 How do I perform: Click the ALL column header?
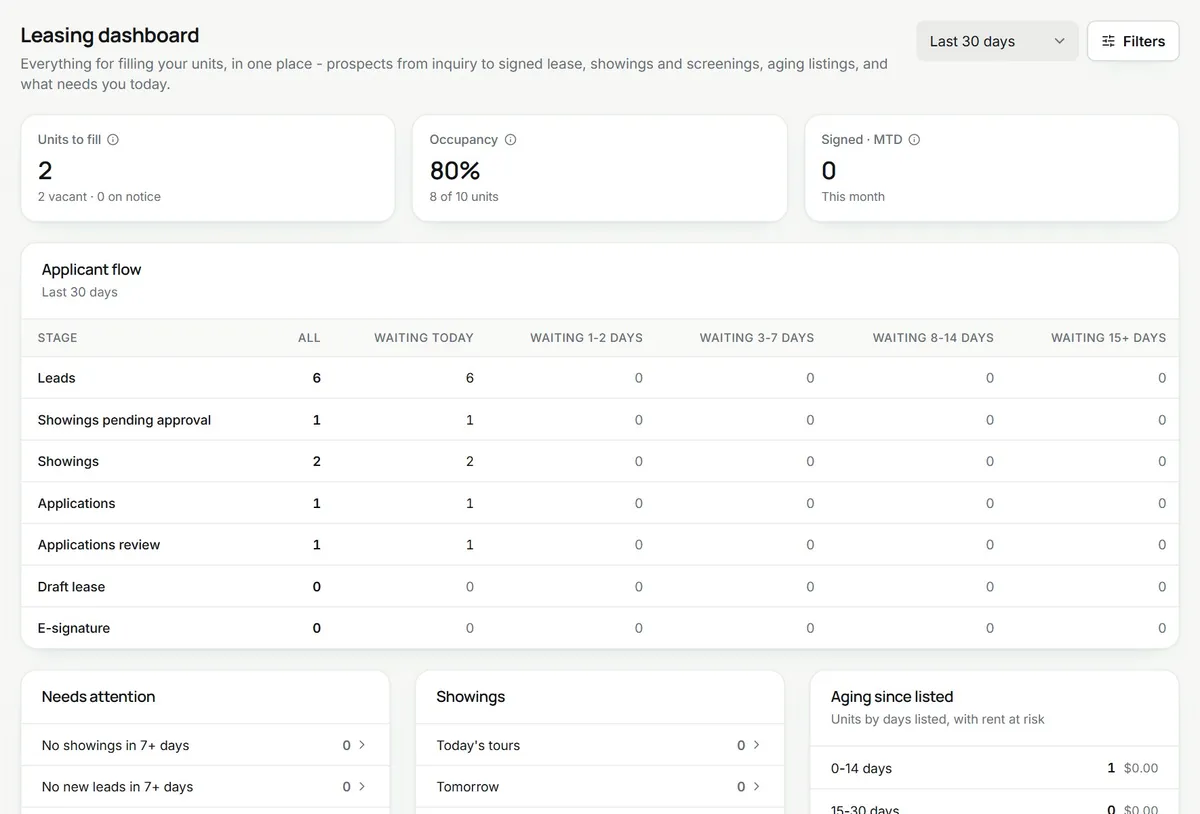[309, 338]
